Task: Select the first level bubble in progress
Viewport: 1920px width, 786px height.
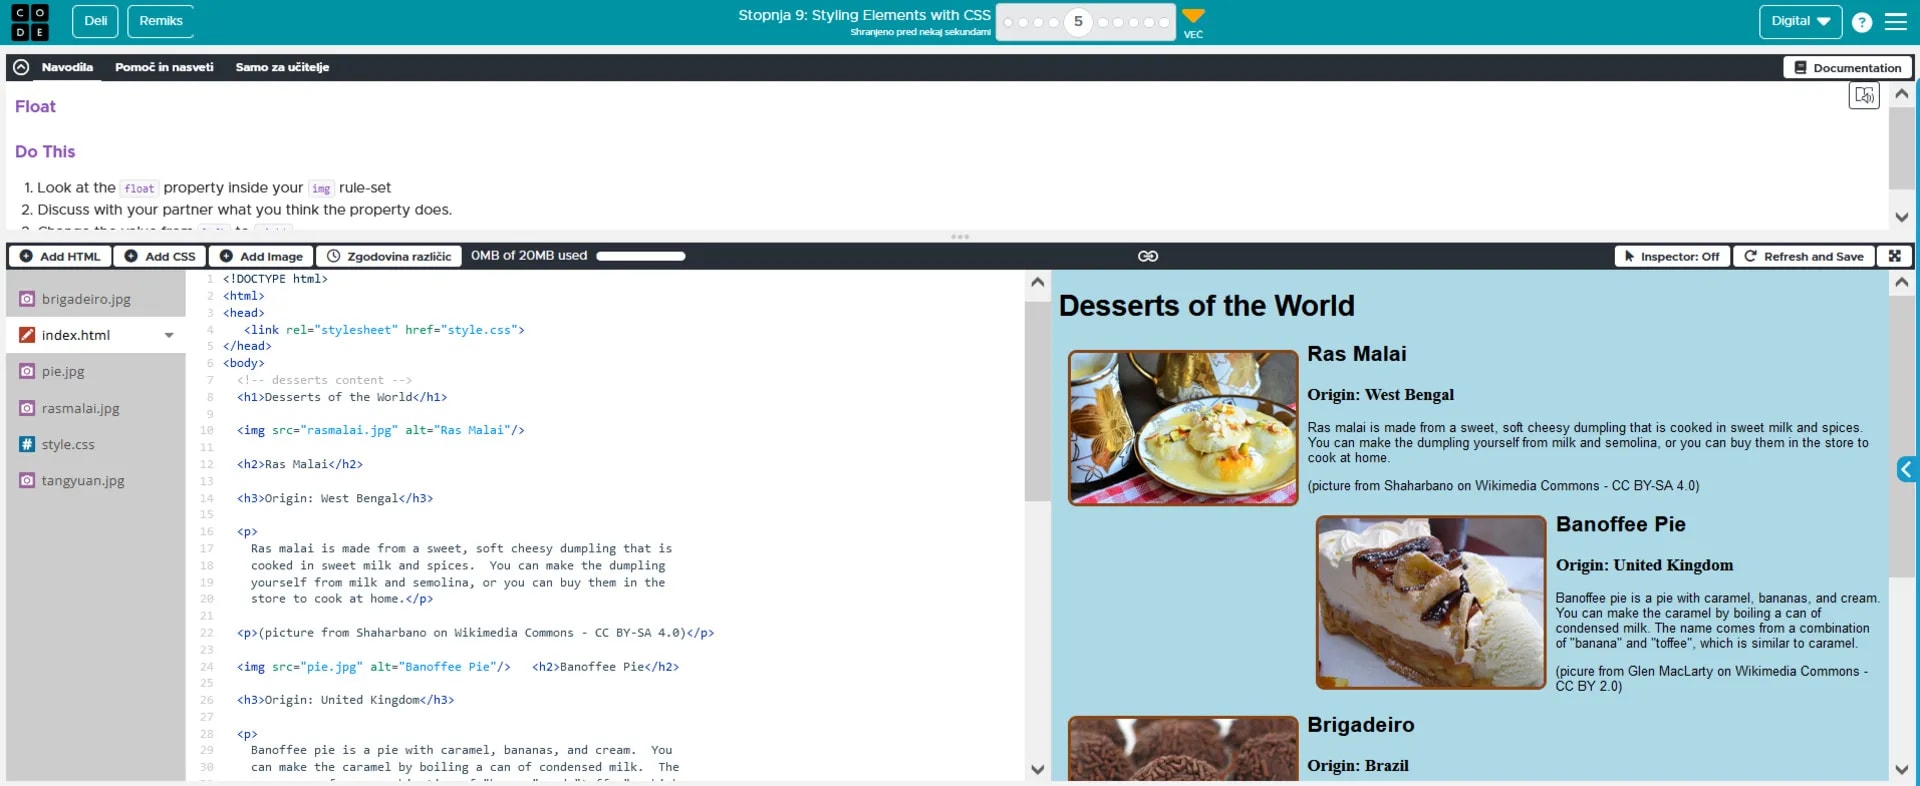Action: [1008, 22]
